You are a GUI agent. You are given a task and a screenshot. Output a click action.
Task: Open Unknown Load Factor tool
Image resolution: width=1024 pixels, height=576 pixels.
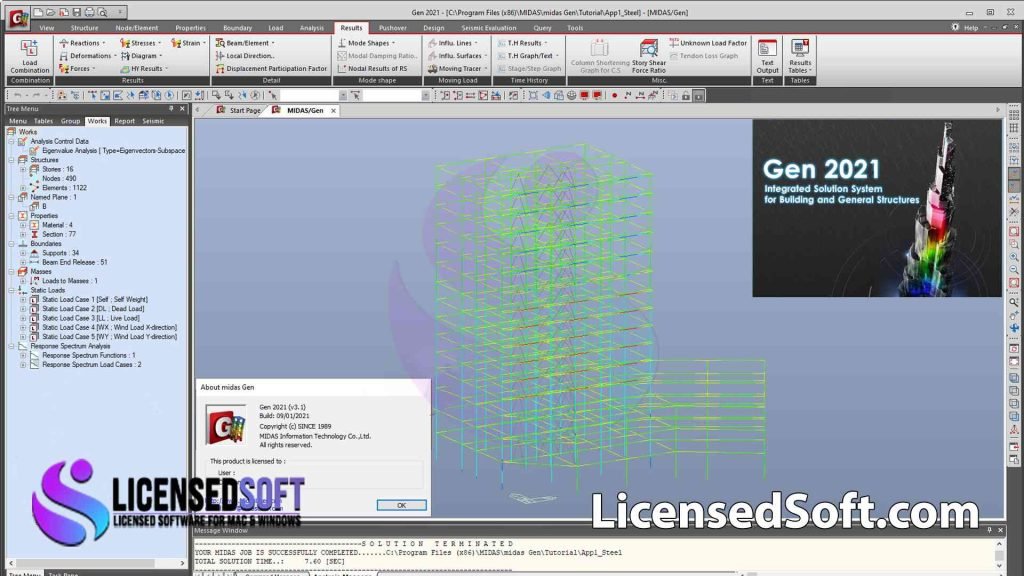[x=708, y=43]
